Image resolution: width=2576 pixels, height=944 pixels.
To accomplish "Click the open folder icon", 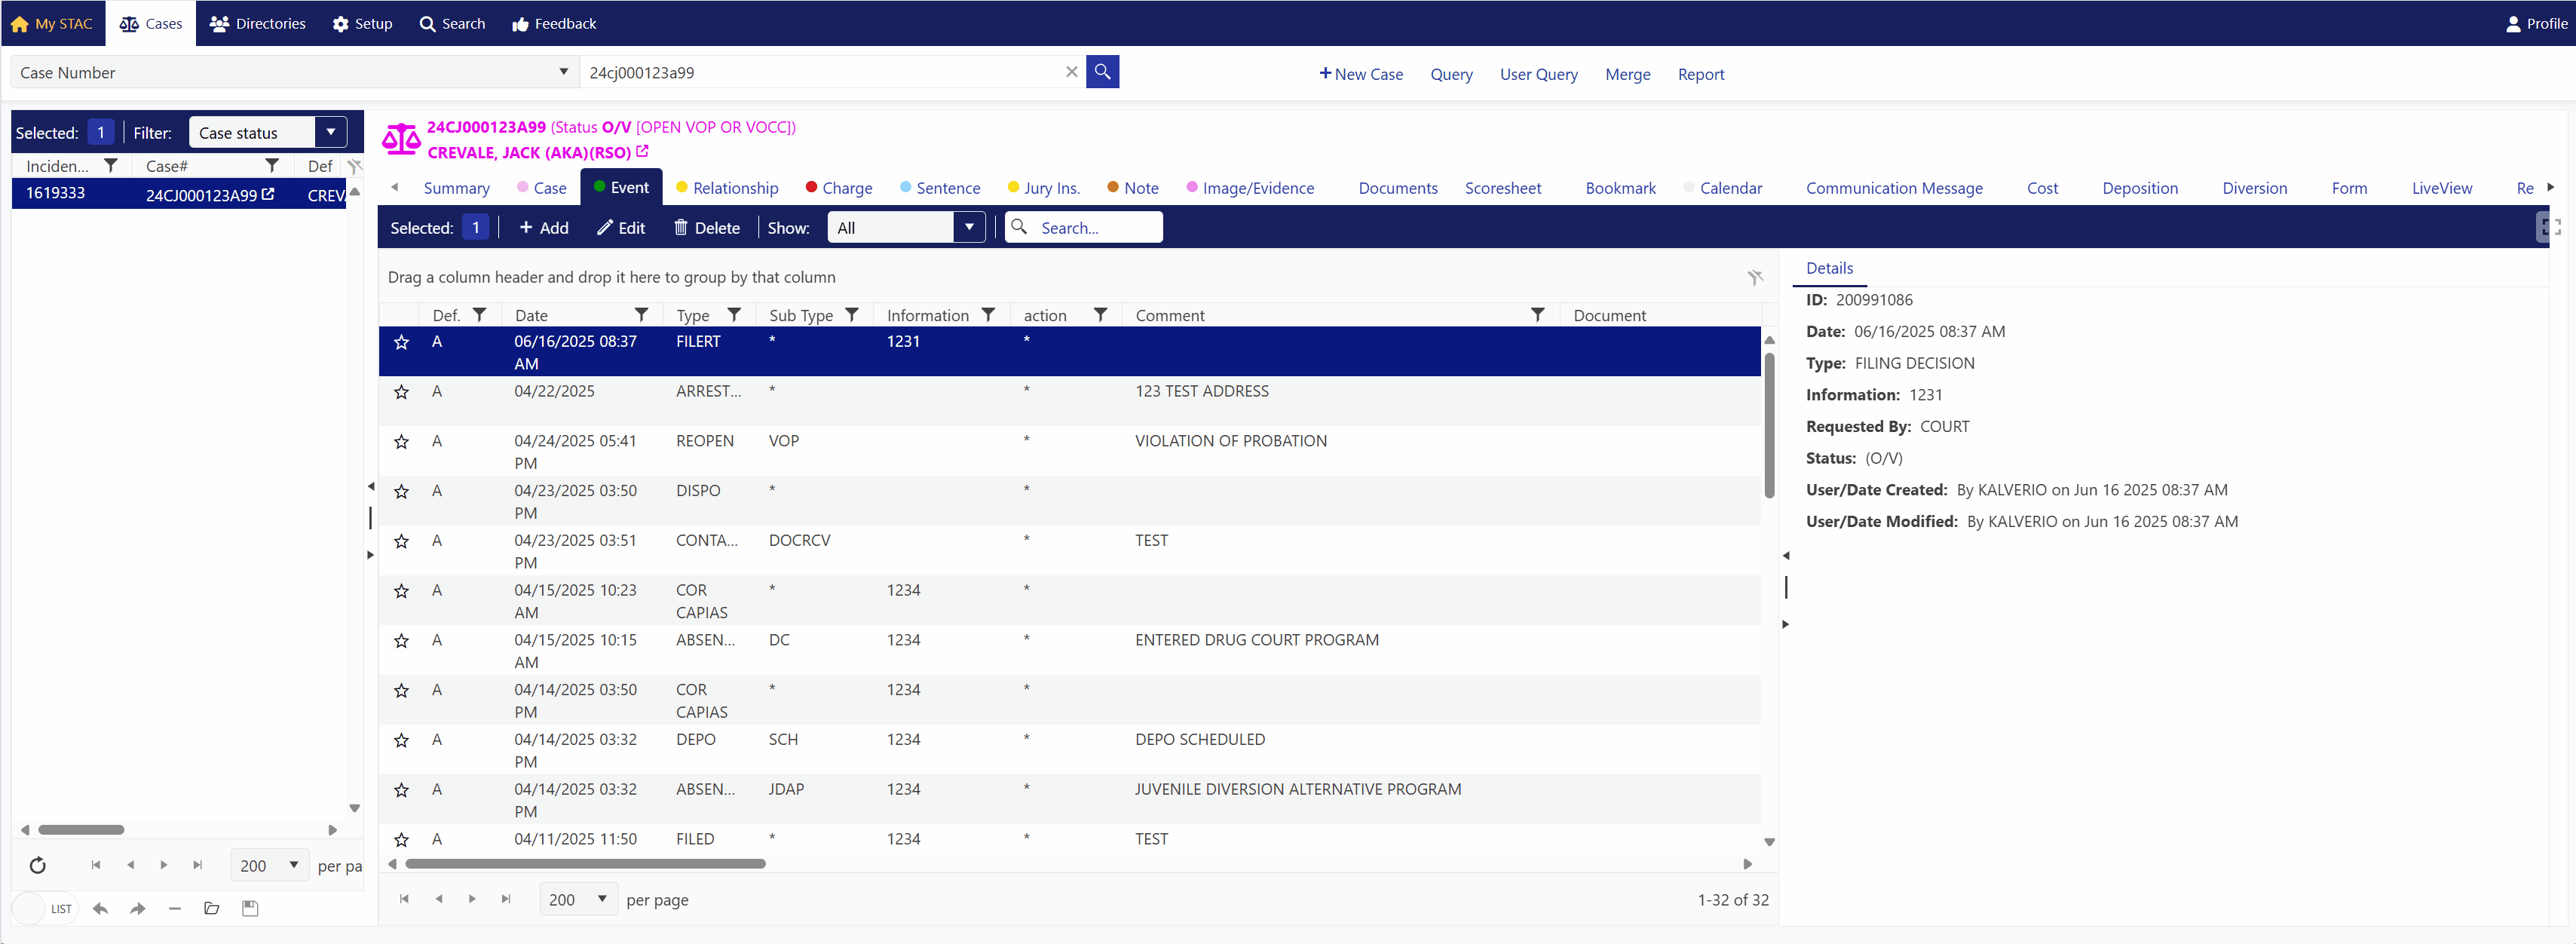I will [x=211, y=908].
